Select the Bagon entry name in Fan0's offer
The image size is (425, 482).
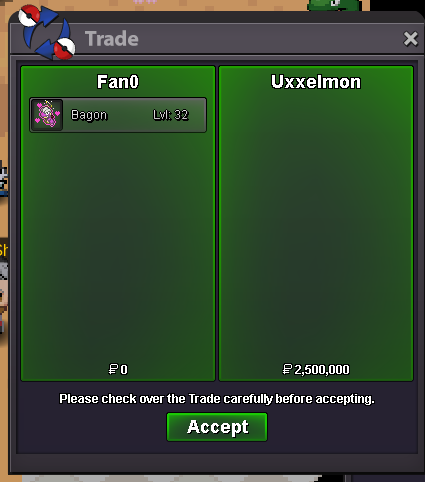point(89,115)
